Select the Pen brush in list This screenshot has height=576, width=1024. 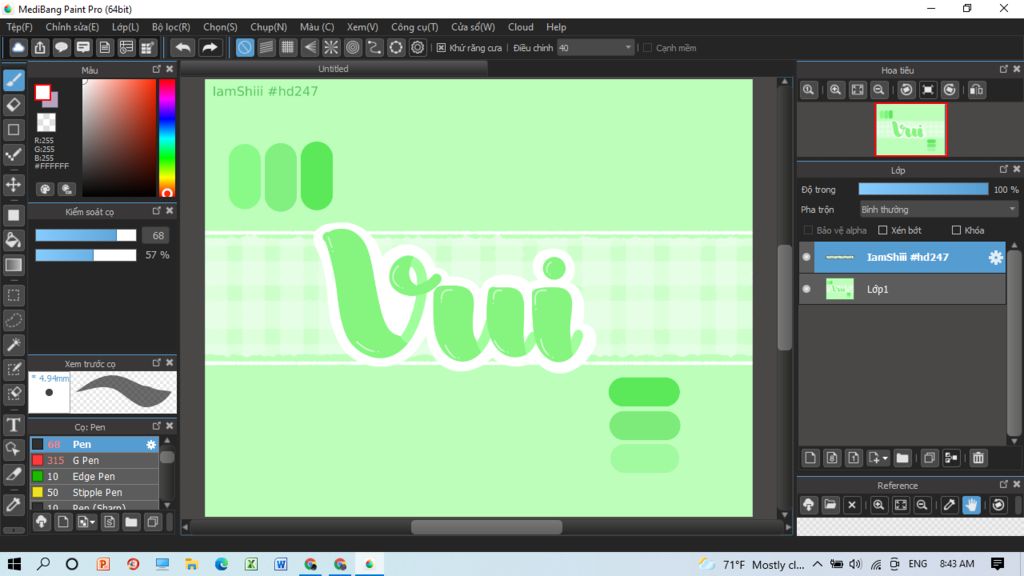coord(94,444)
